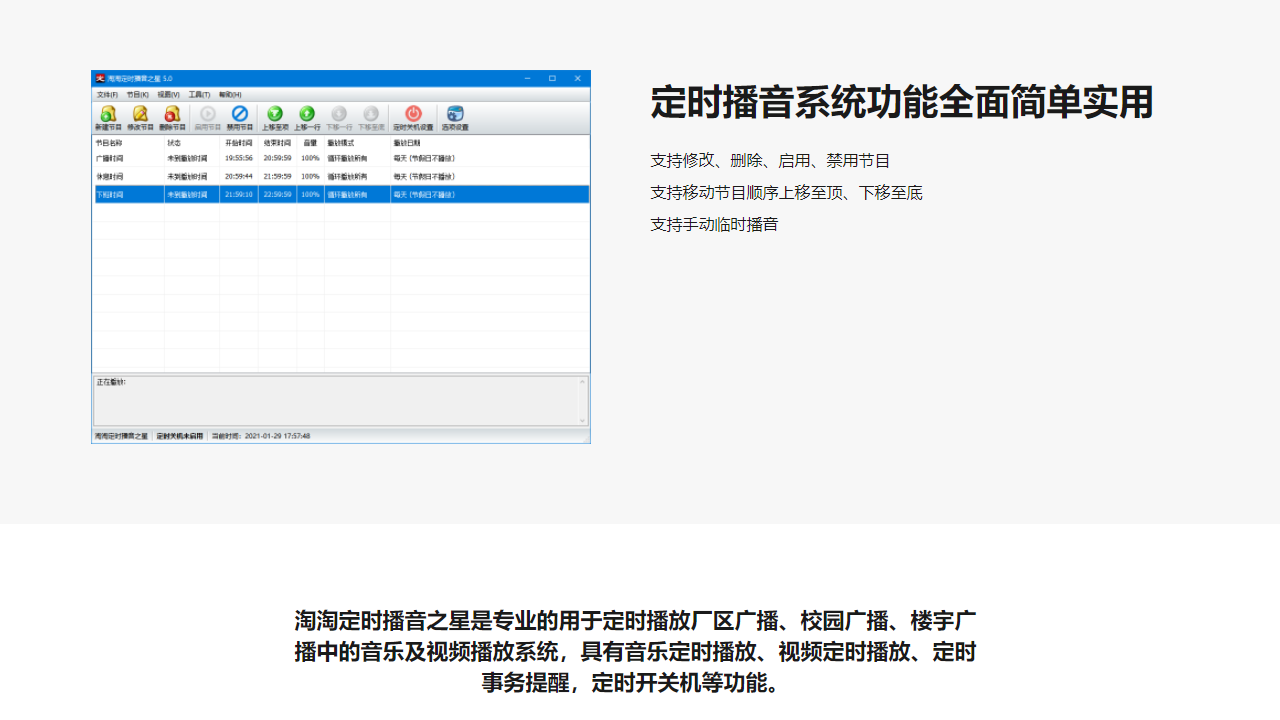Viewport: 1280px width, 720px height.
Task: Open 定时关机设置 shutdown timer settings
Action: pyautogui.click(x=413, y=115)
